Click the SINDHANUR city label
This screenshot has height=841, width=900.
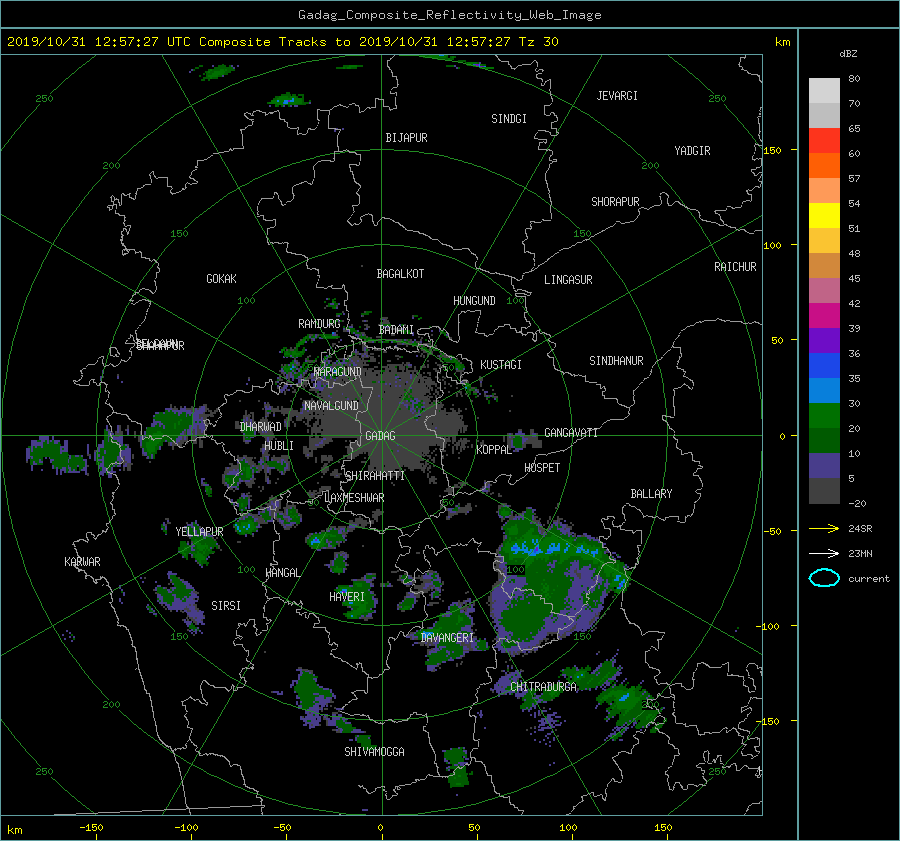pyautogui.click(x=616, y=361)
